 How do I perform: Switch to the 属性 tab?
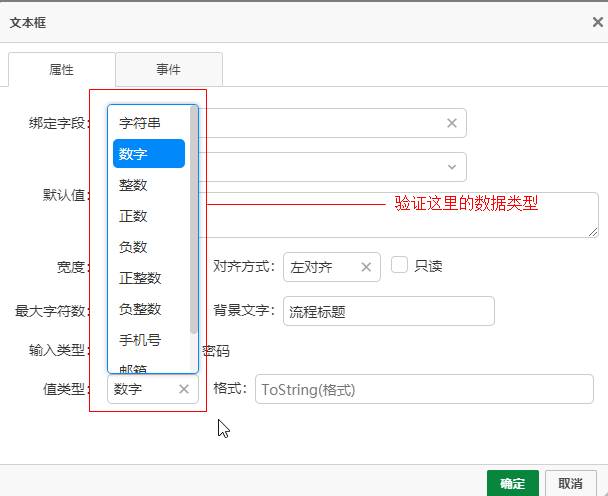point(62,69)
